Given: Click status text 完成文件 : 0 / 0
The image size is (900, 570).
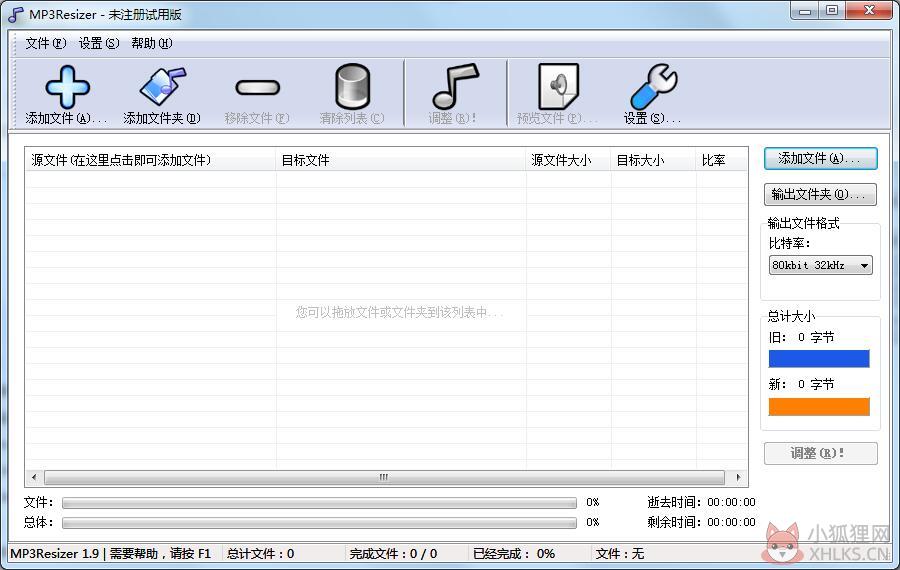Looking at the screenshot, I should pyautogui.click(x=393, y=554).
